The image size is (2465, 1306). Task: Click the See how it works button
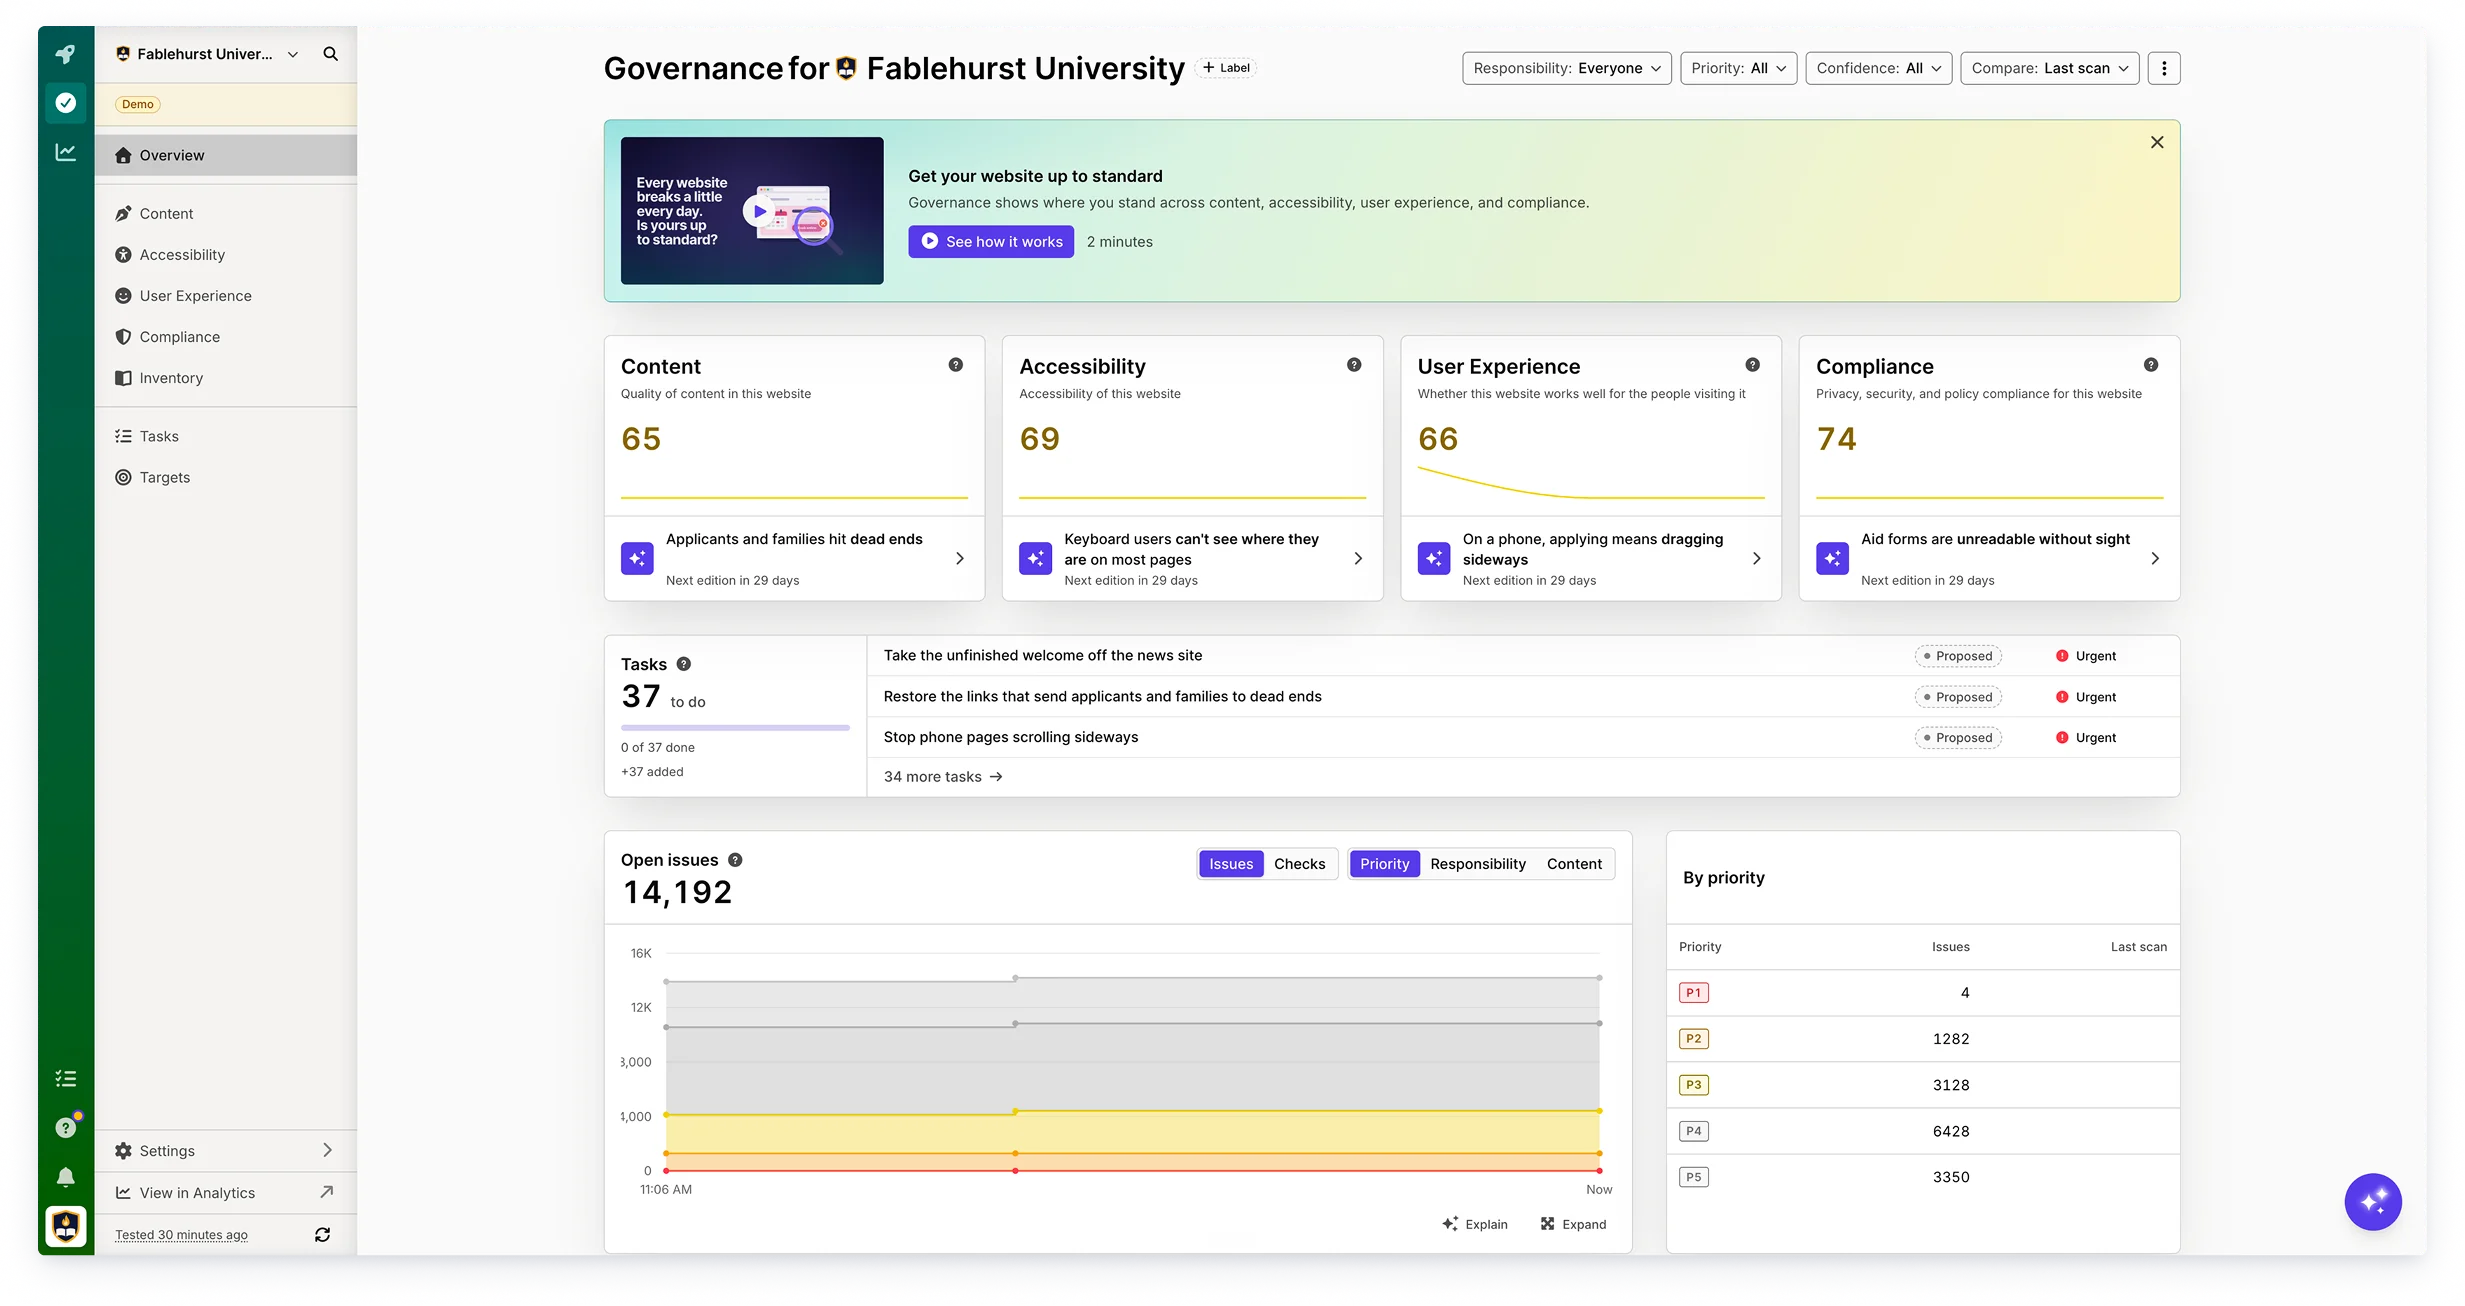(x=991, y=242)
